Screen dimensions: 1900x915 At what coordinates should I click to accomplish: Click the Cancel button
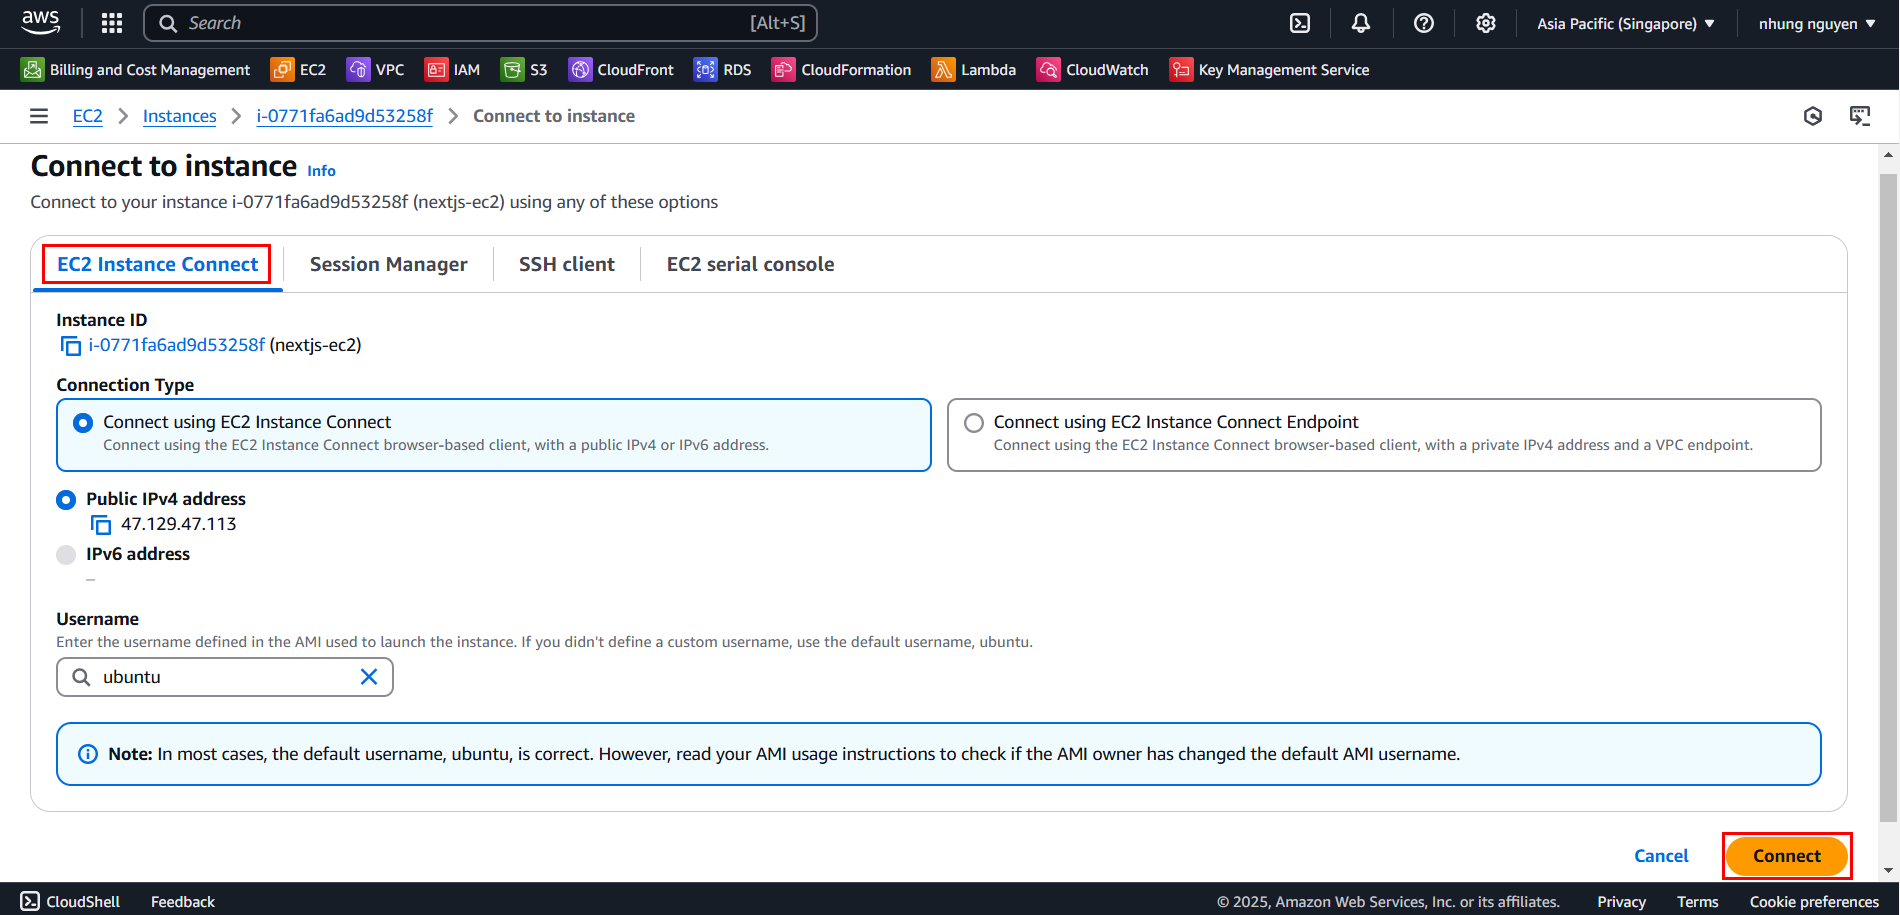1661,856
